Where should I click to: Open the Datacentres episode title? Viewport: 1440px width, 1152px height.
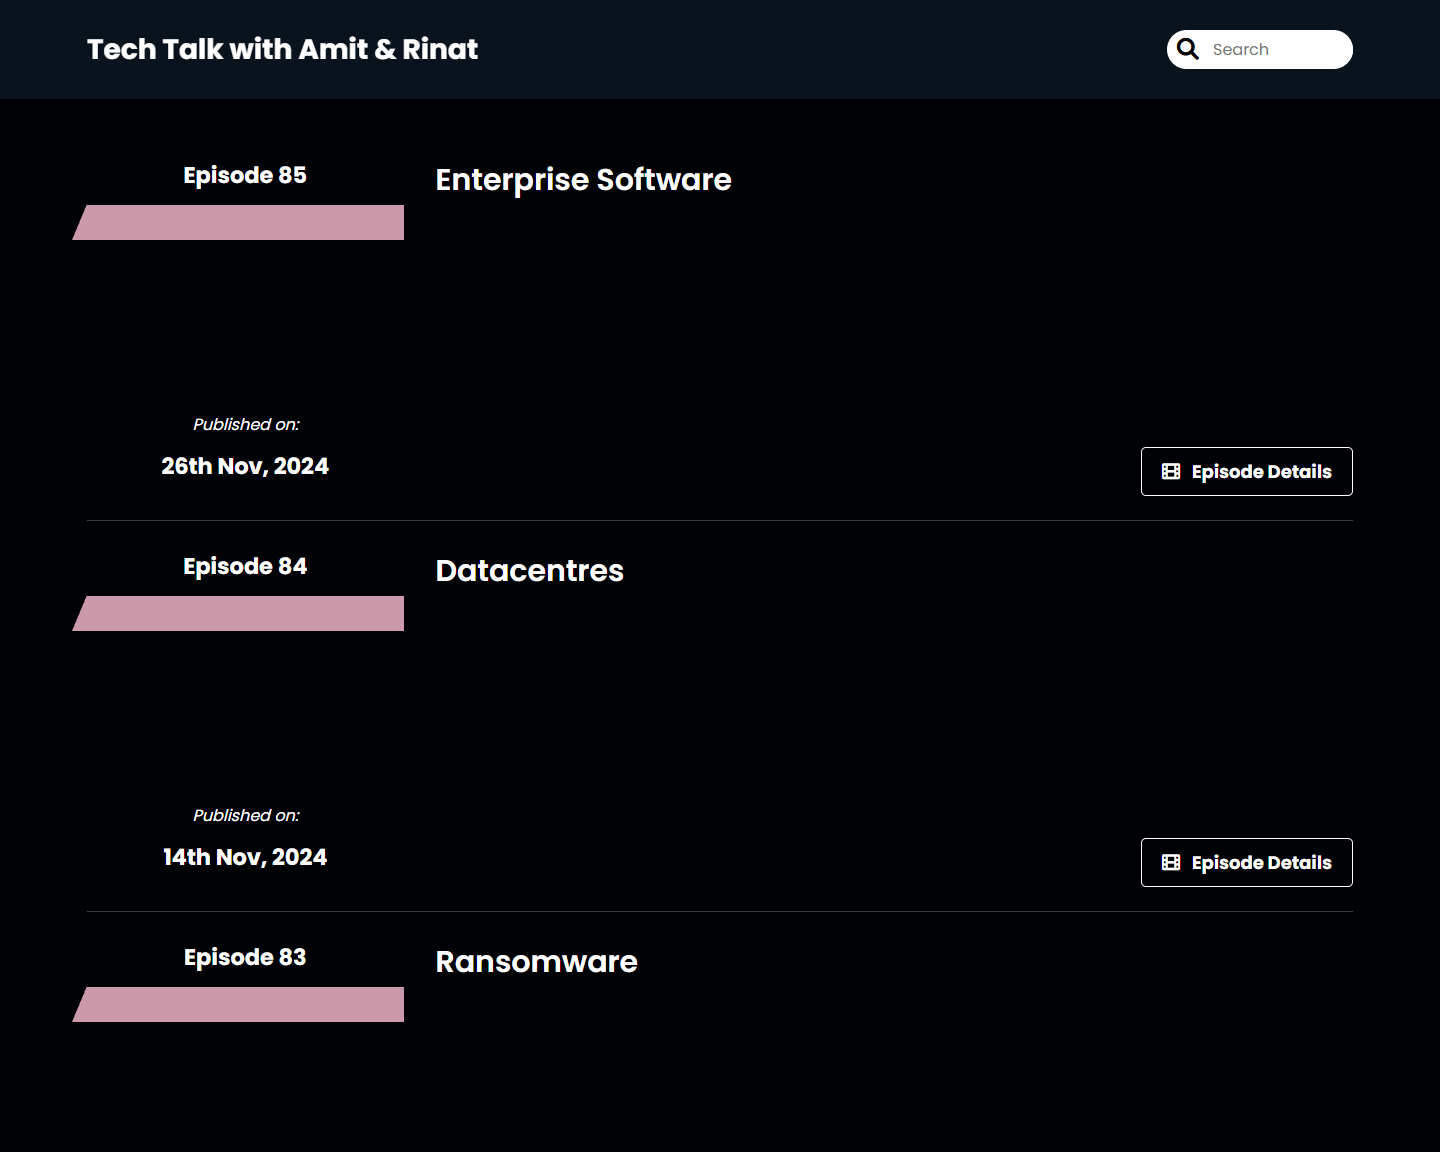[529, 571]
